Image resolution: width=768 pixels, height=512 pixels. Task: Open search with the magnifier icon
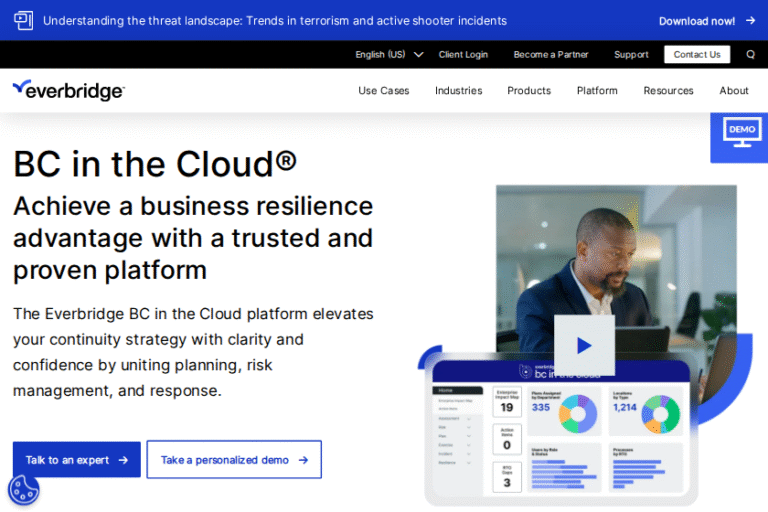[750, 54]
